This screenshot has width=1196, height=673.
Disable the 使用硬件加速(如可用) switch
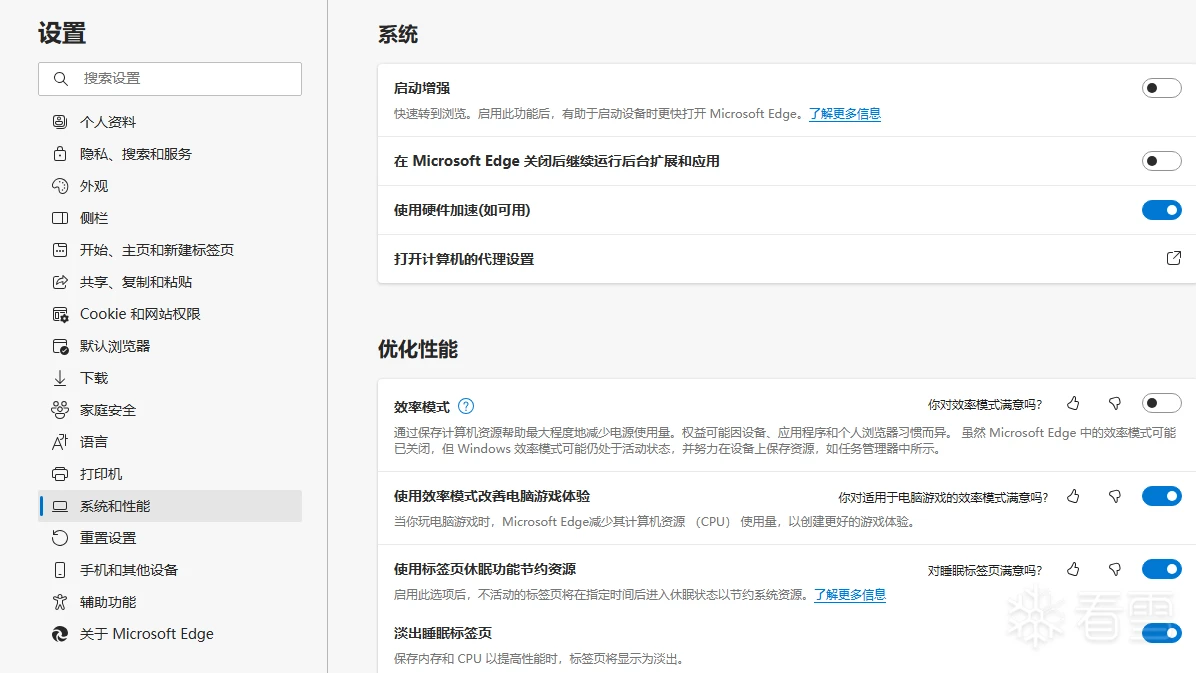[1162, 210]
